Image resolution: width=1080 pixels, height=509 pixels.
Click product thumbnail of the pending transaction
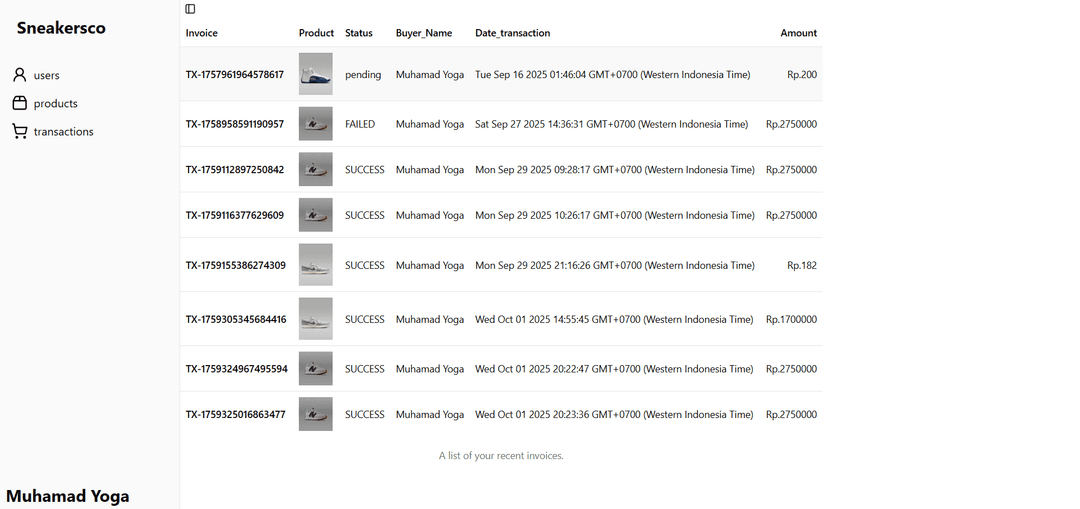[x=315, y=74]
